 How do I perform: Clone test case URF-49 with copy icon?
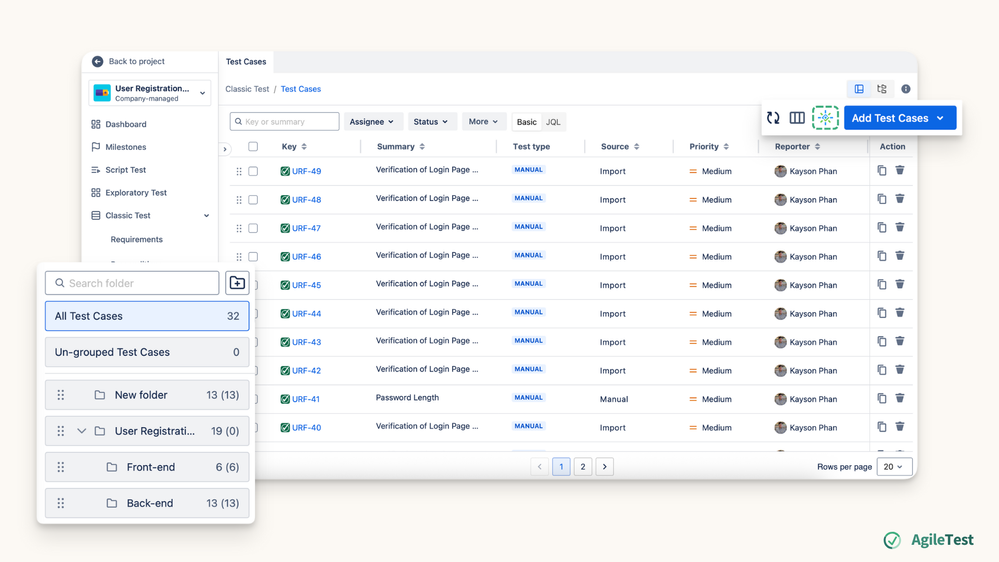tap(882, 171)
